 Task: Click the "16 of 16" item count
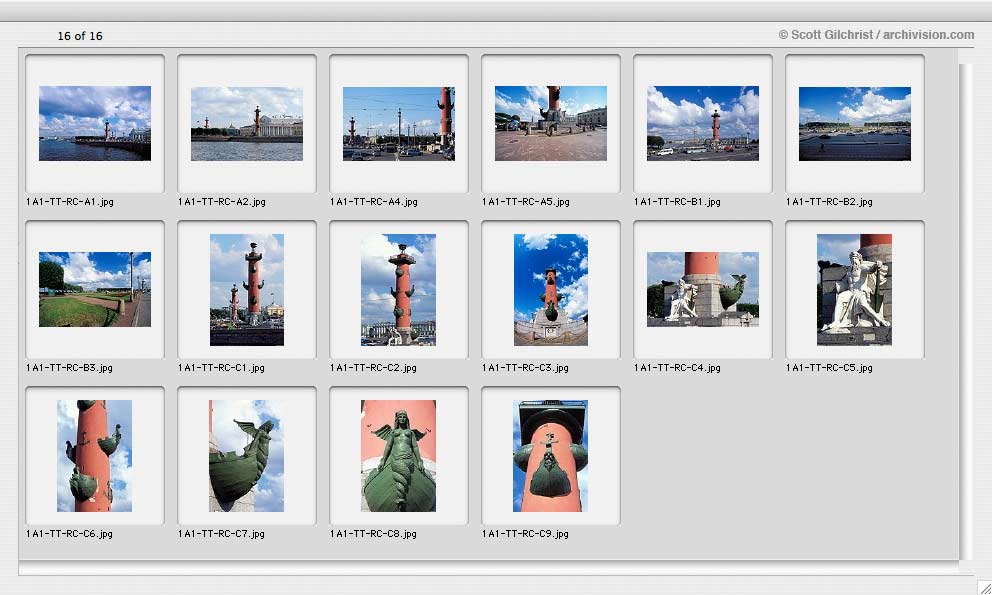coord(80,36)
